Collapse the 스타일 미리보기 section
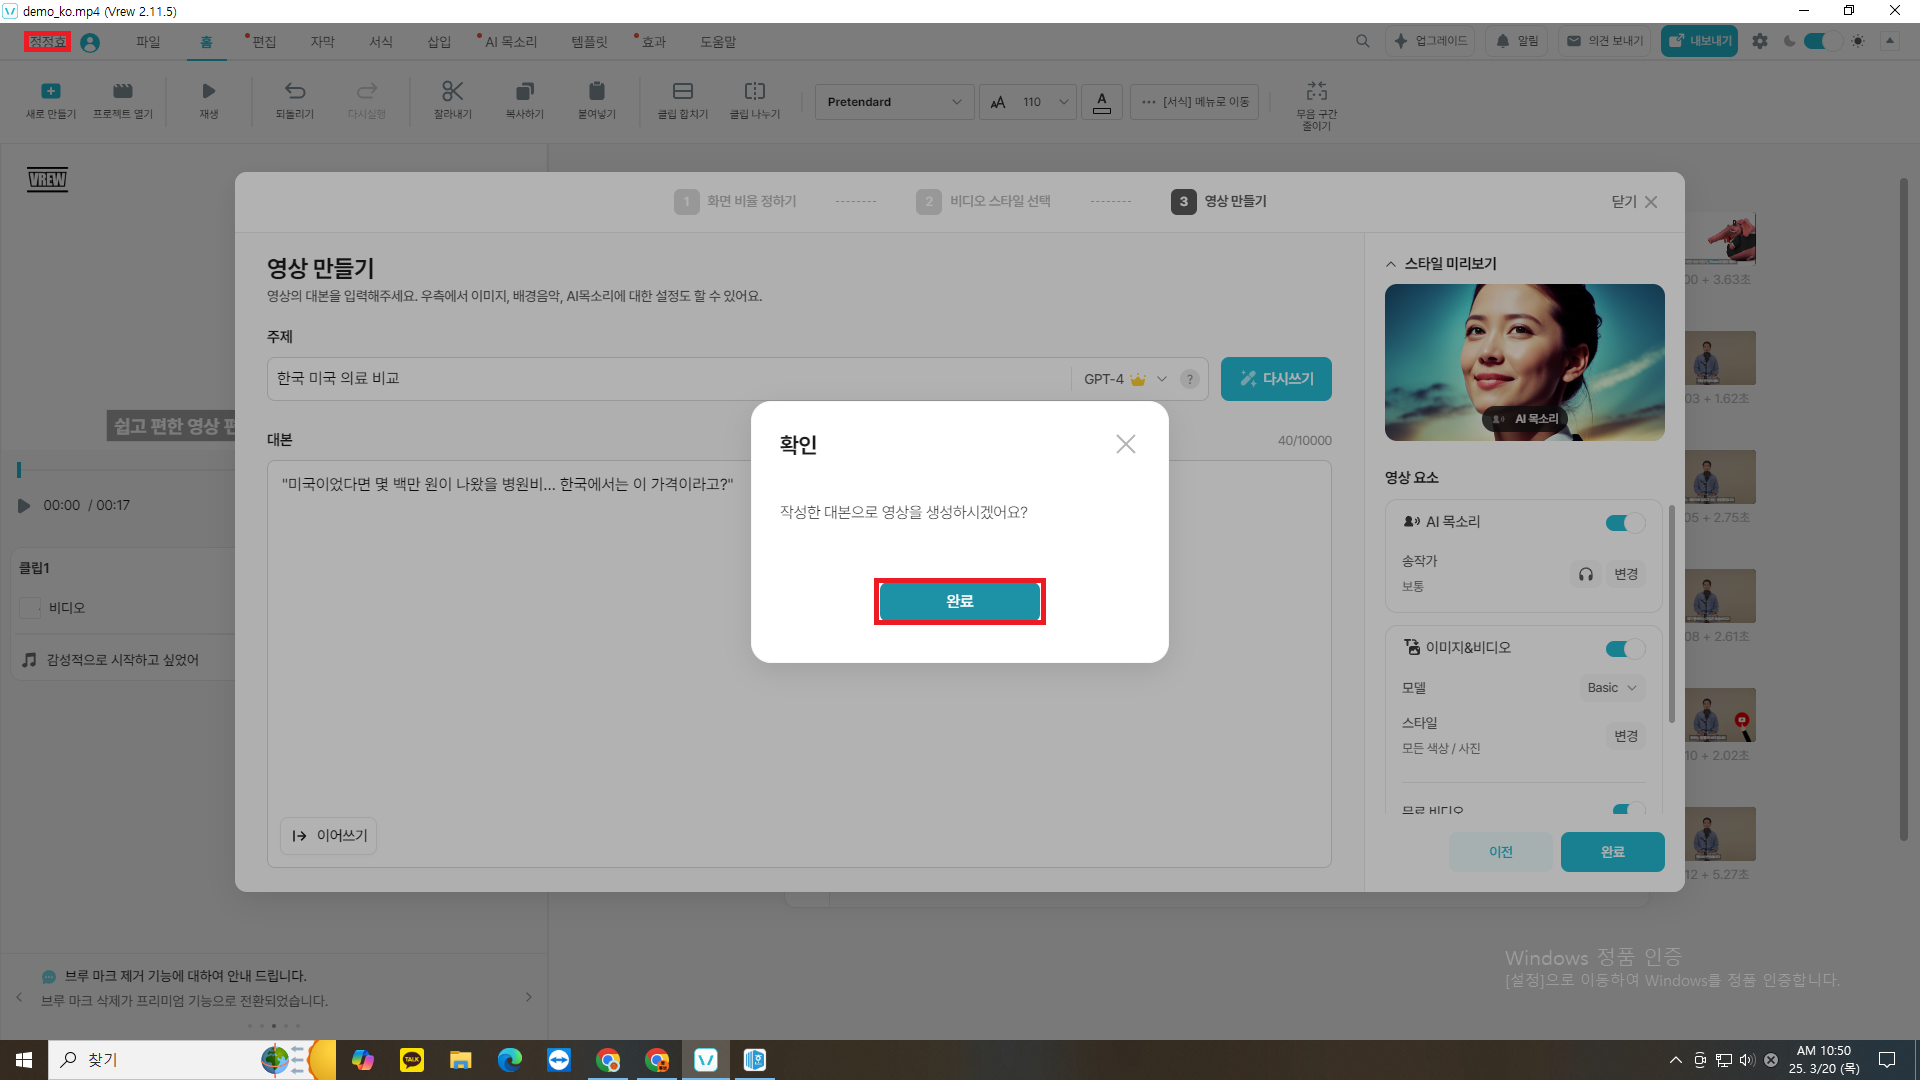1920x1080 pixels. (x=1390, y=264)
